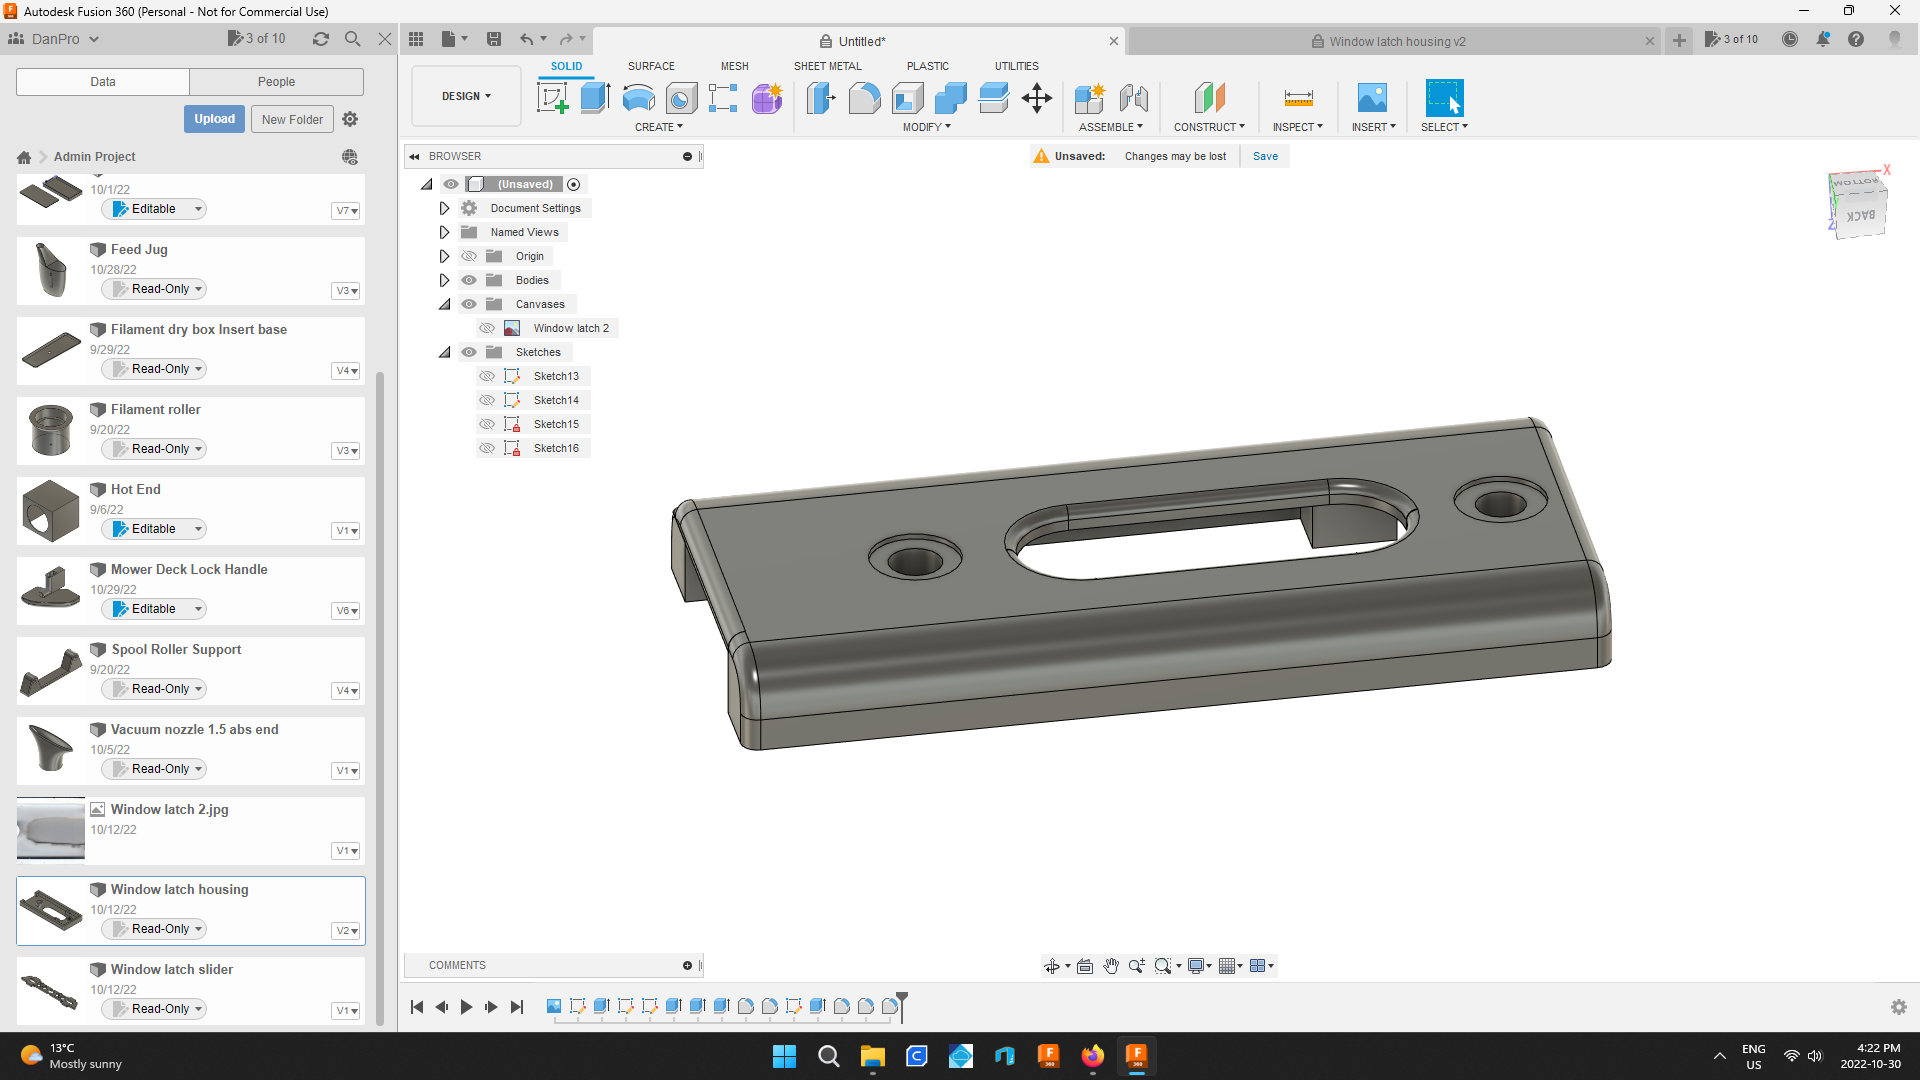The height and width of the screenshot is (1080, 1920).
Task: Click Save button to save changes
Action: (x=1263, y=156)
